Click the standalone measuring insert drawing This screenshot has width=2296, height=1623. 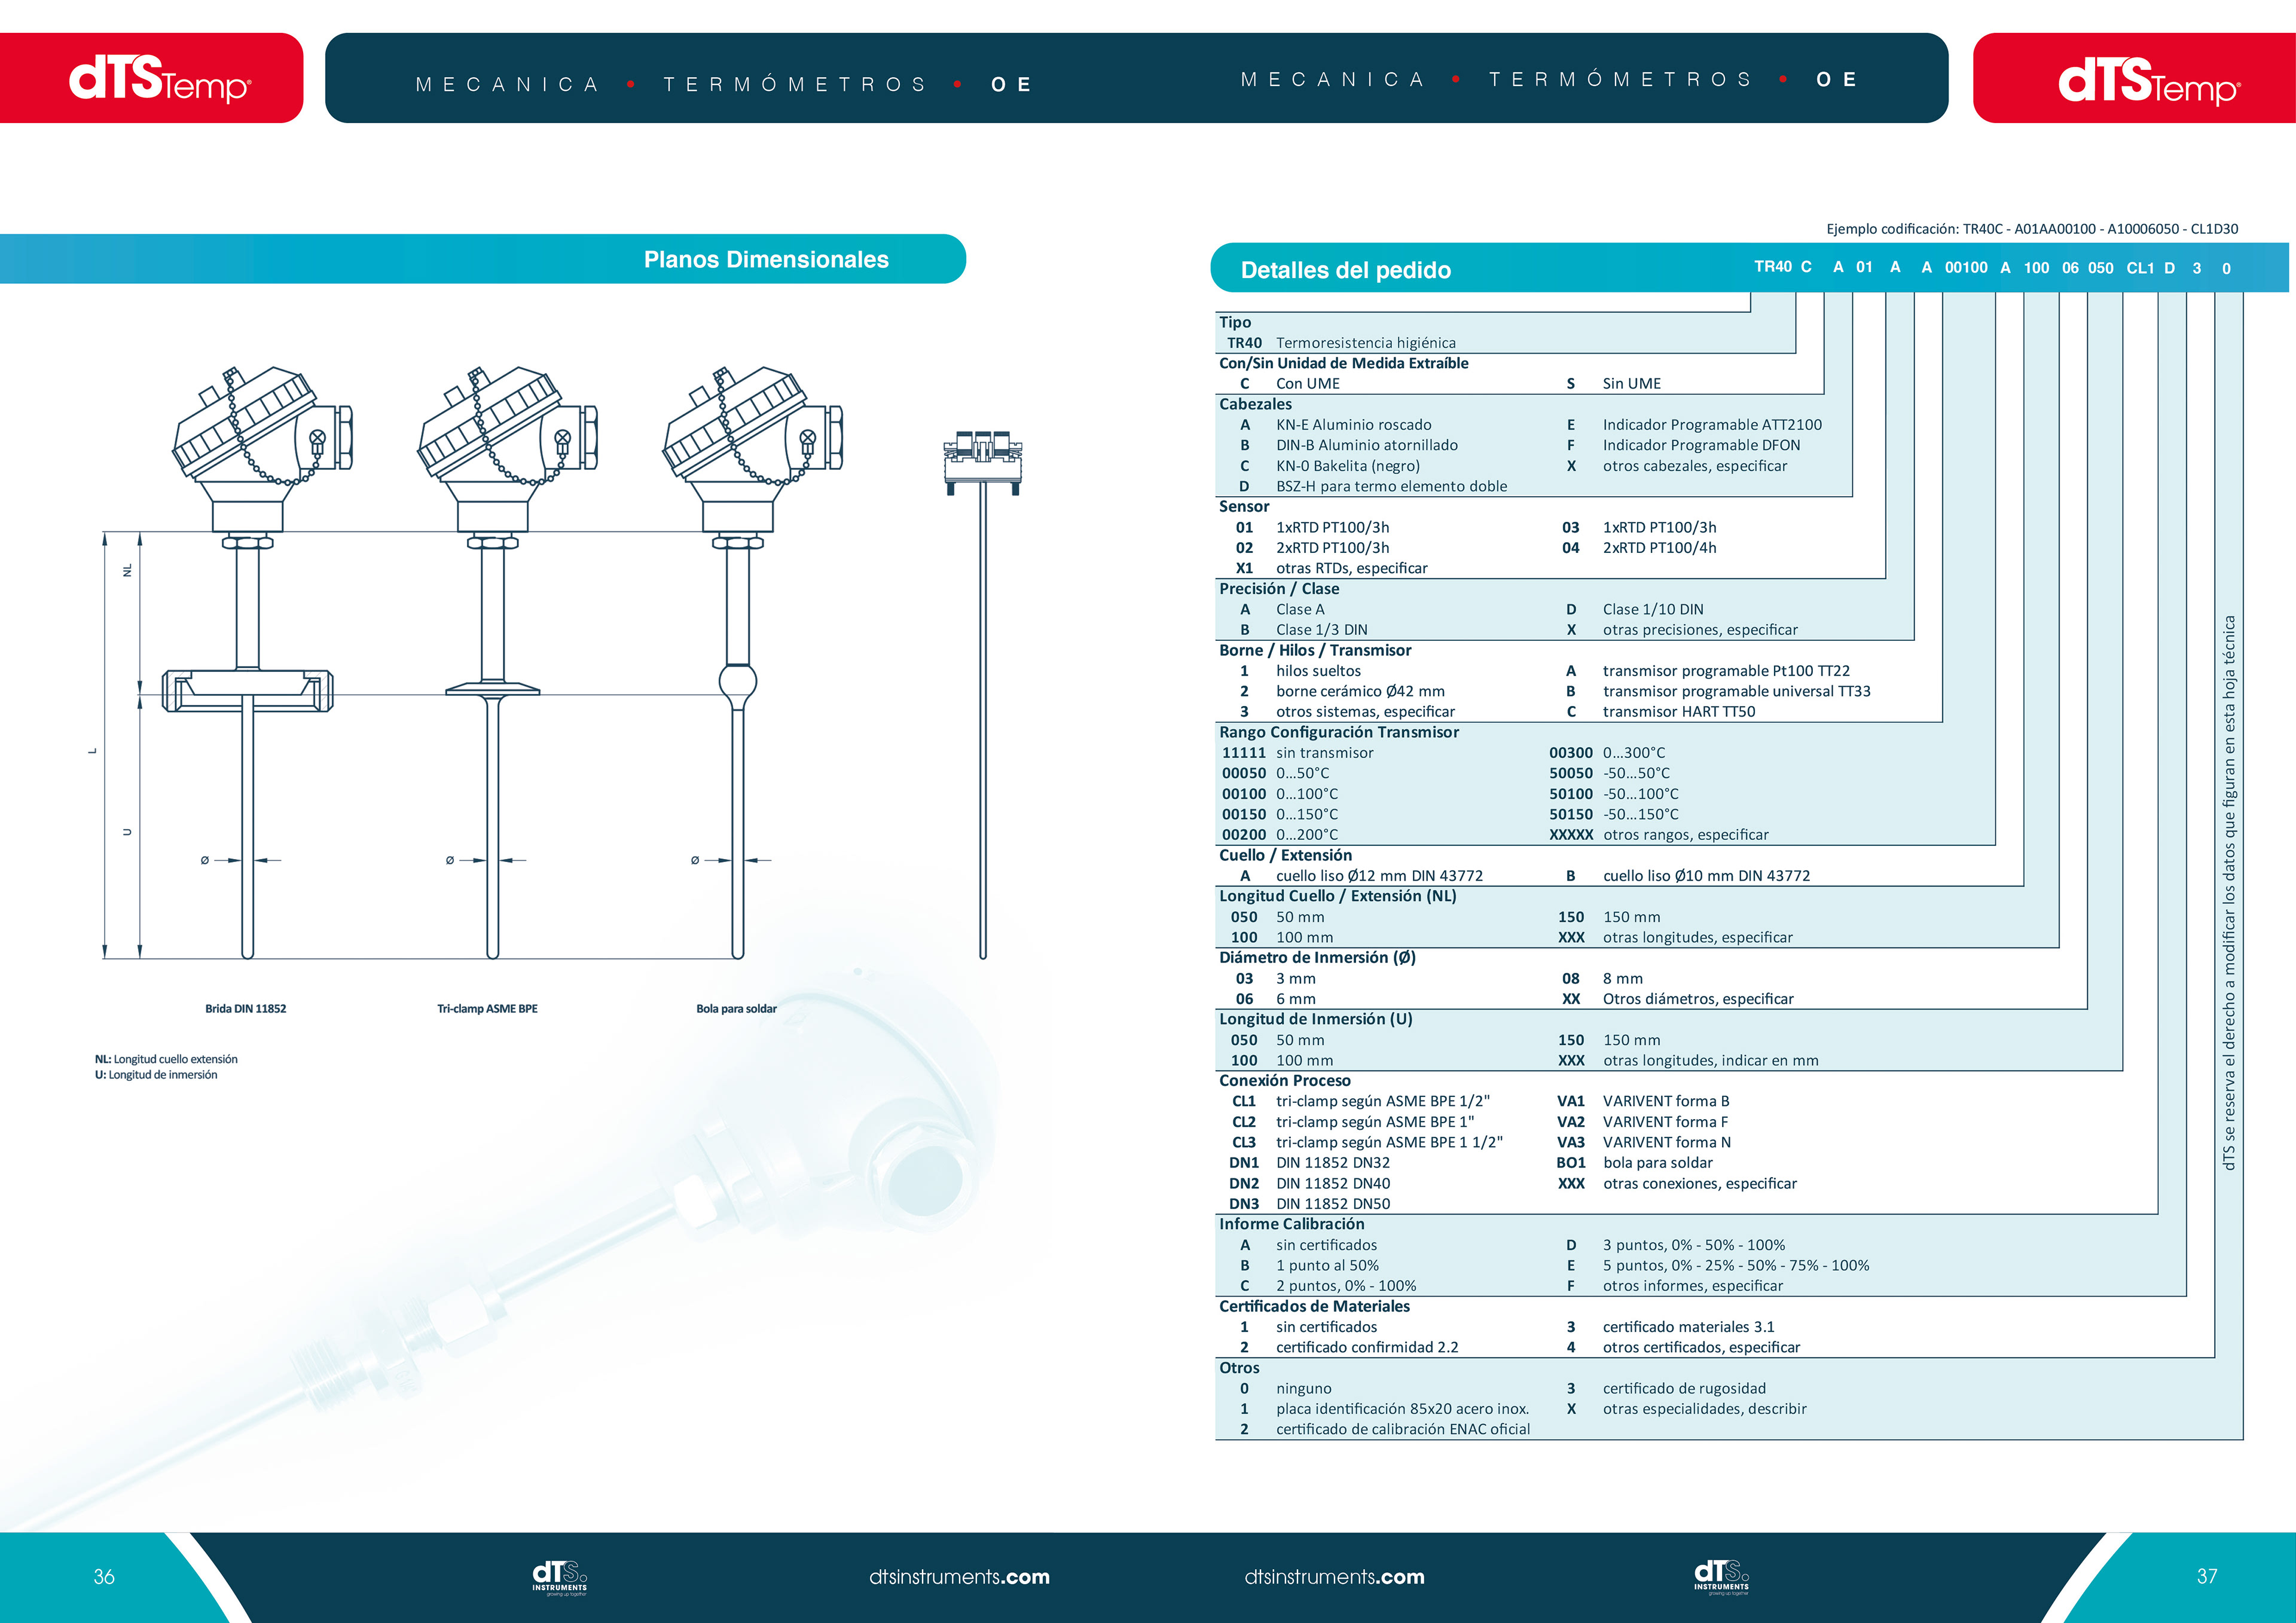tap(983, 690)
